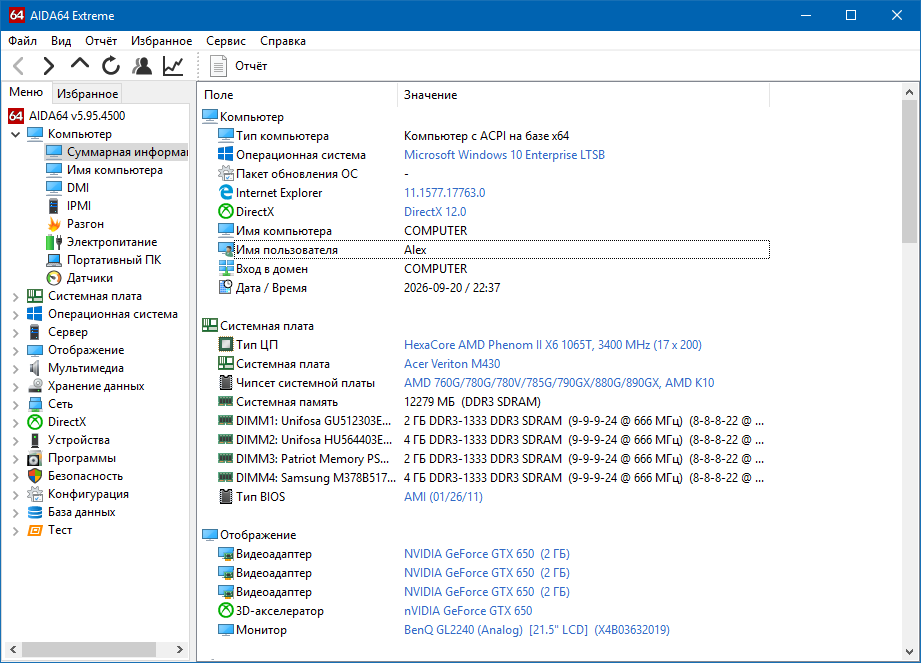The width and height of the screenshot is (921, 663).
Task: Click the Хранение данных disk icon
Action: (35, 386)
